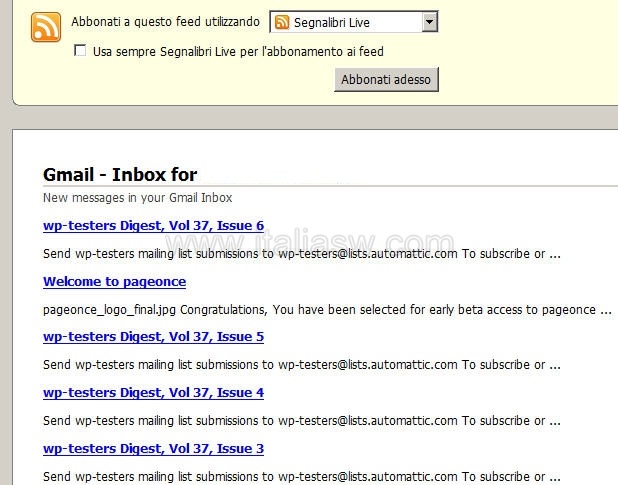Screen dimensions: 618x485
Task: Click the large orange RSS feed icon
Action: click(46, 27)
